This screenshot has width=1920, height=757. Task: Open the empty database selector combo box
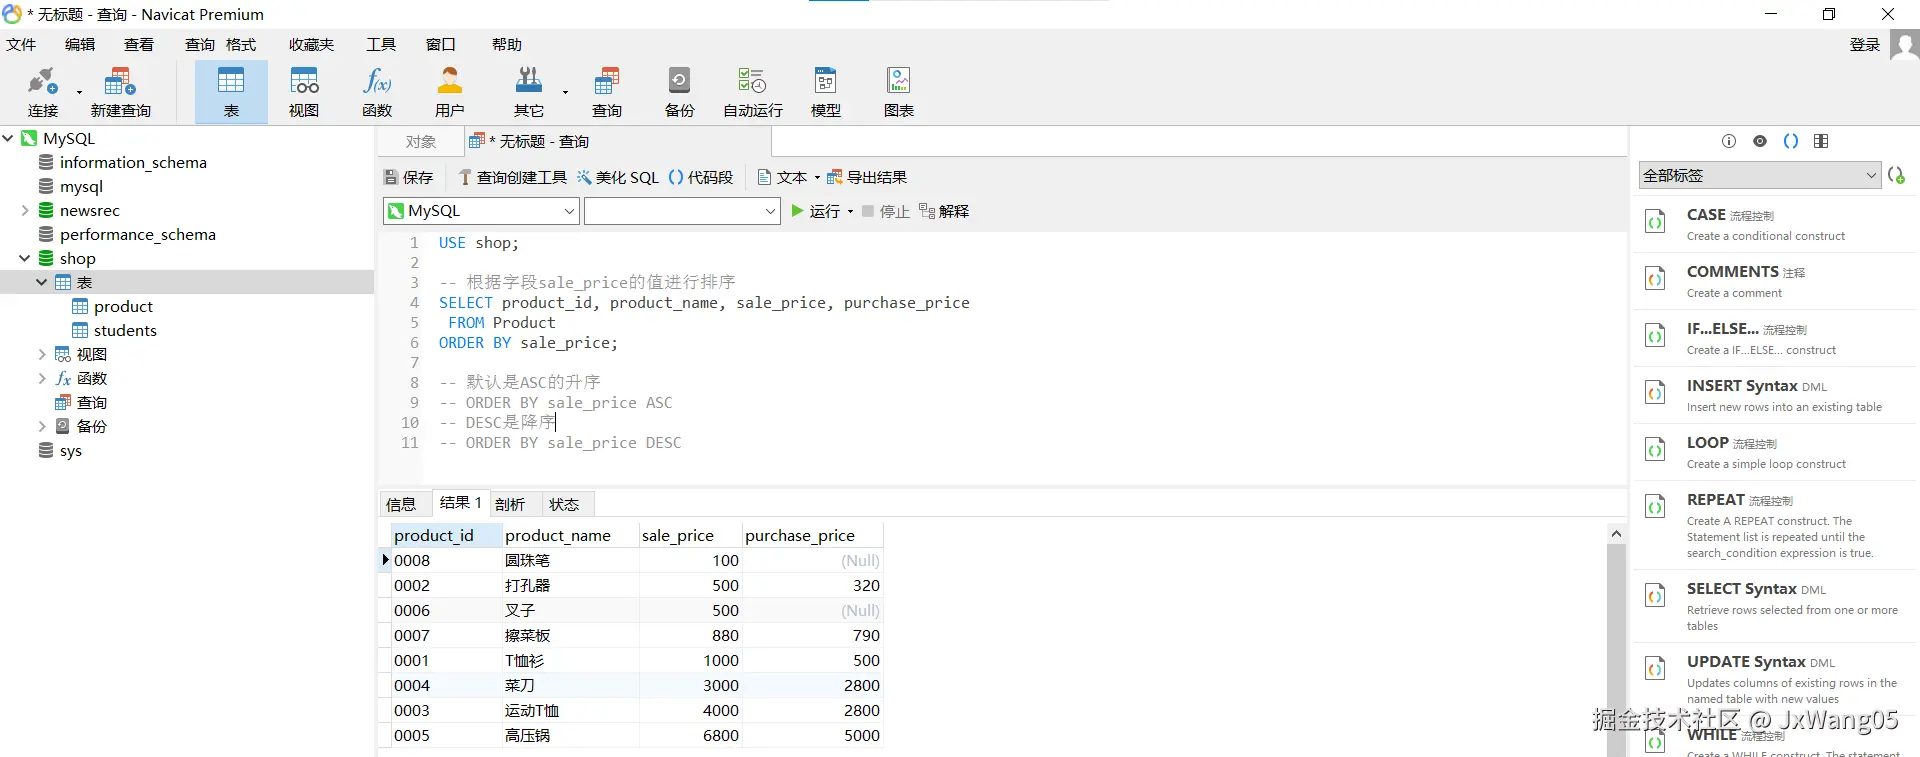pos(682,211)
